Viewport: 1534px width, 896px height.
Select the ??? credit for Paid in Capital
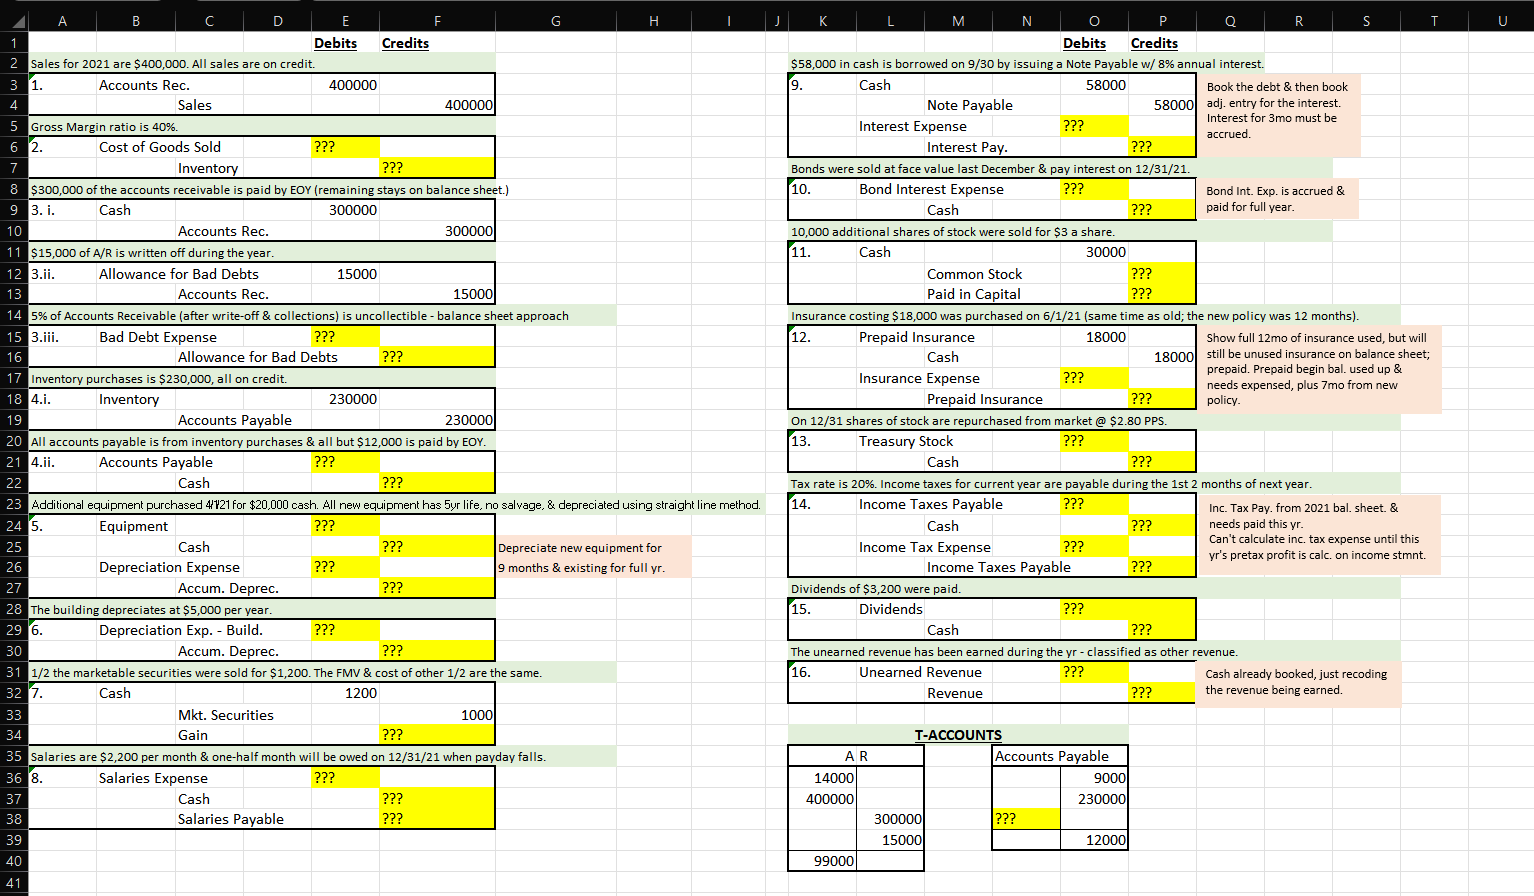coord(1162,294)
